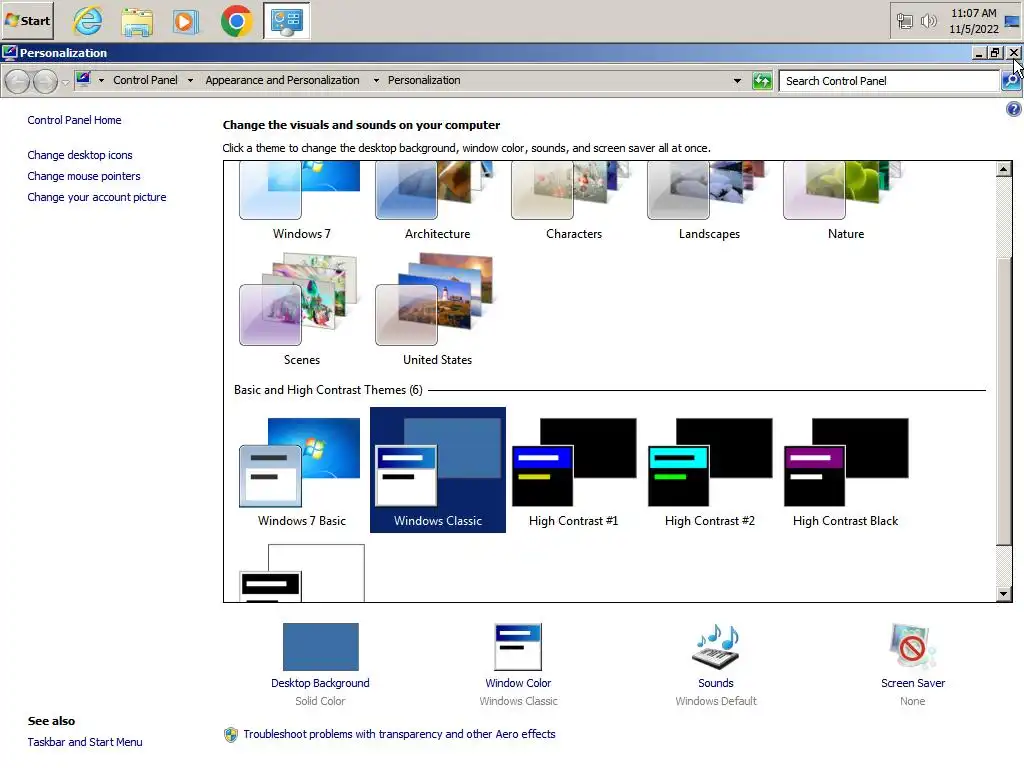This screenshot has width=1024, height=768.
Task: Select the United States theme
Action: click(x=437, y=310)
